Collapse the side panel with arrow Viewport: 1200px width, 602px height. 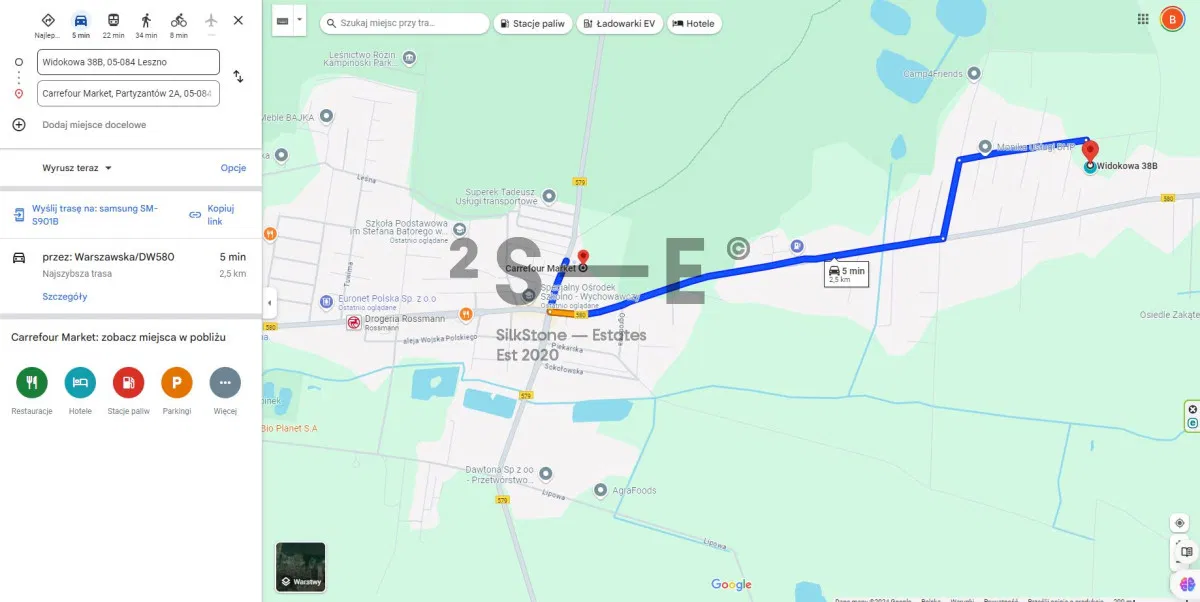pyautogui.click(x=269, y=302)
